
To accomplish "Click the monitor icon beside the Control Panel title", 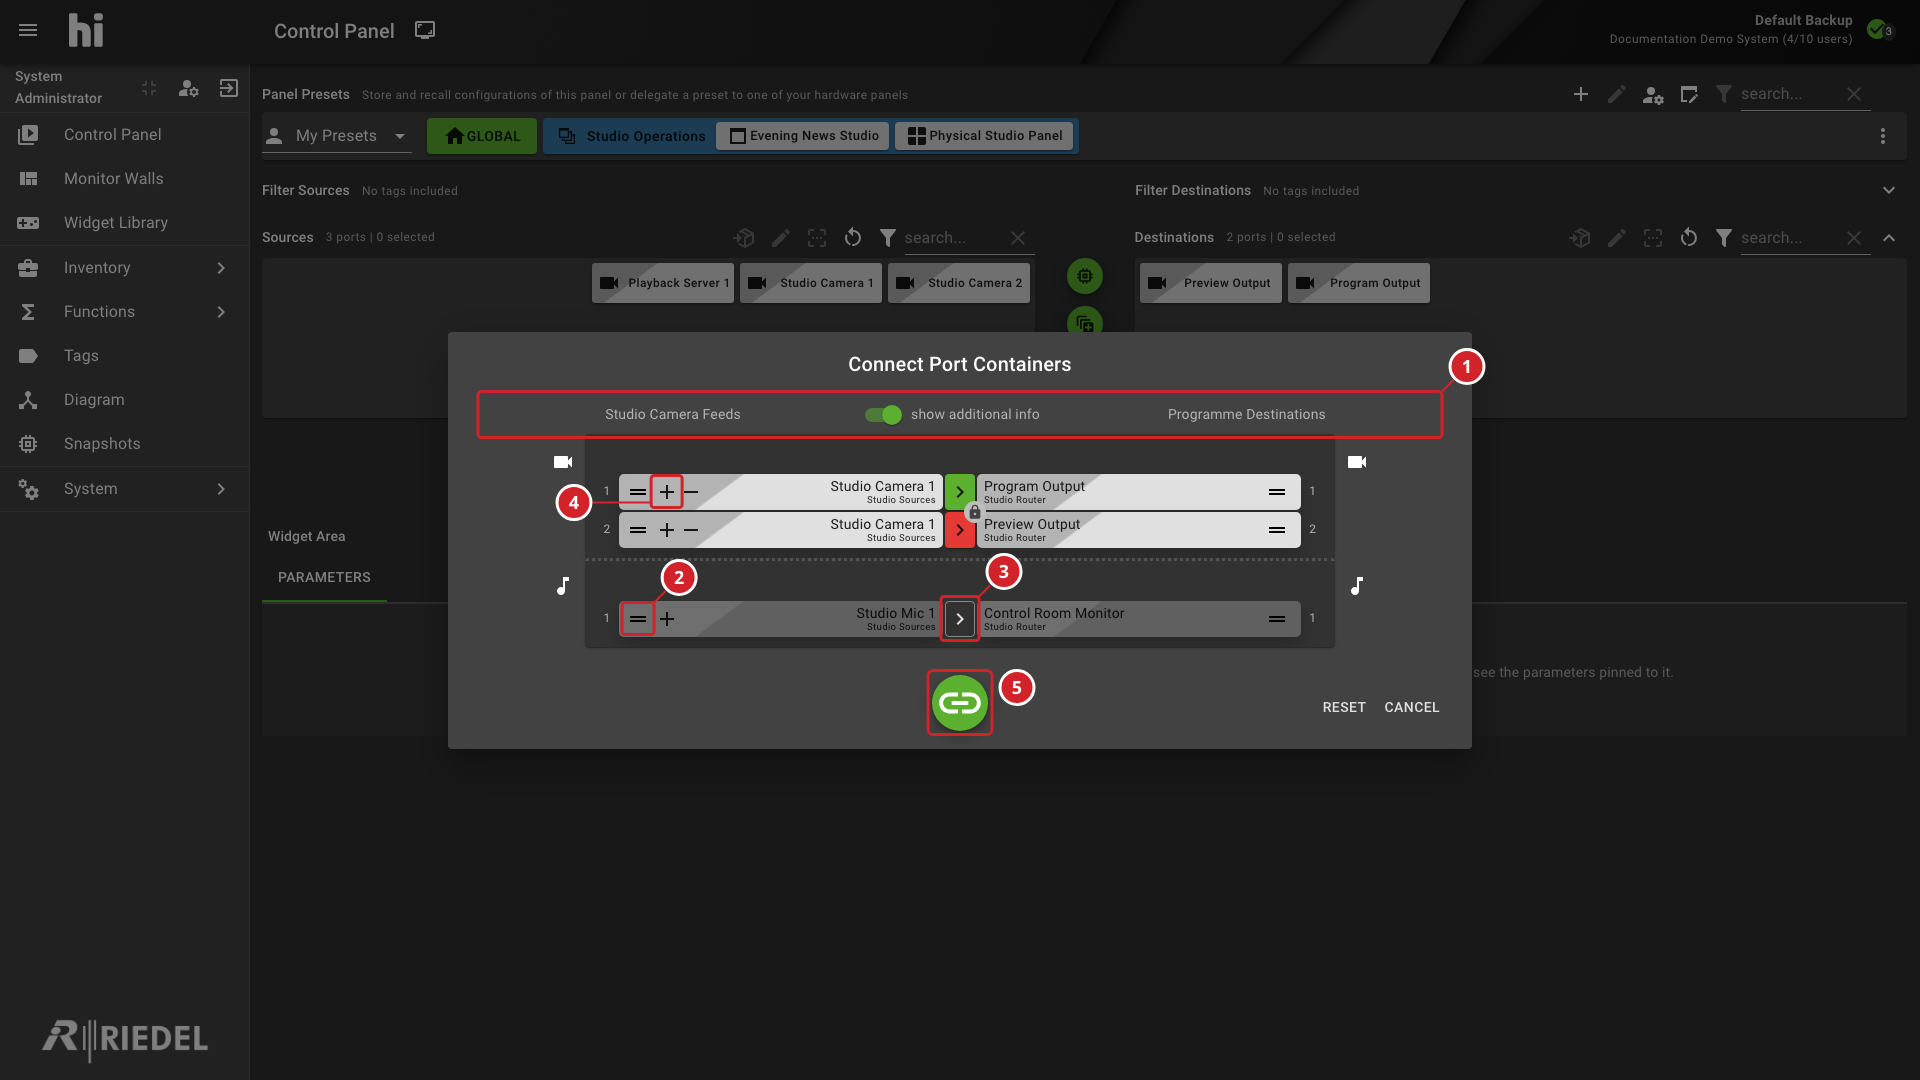I will pyautogui.click(x=425, y=30).
